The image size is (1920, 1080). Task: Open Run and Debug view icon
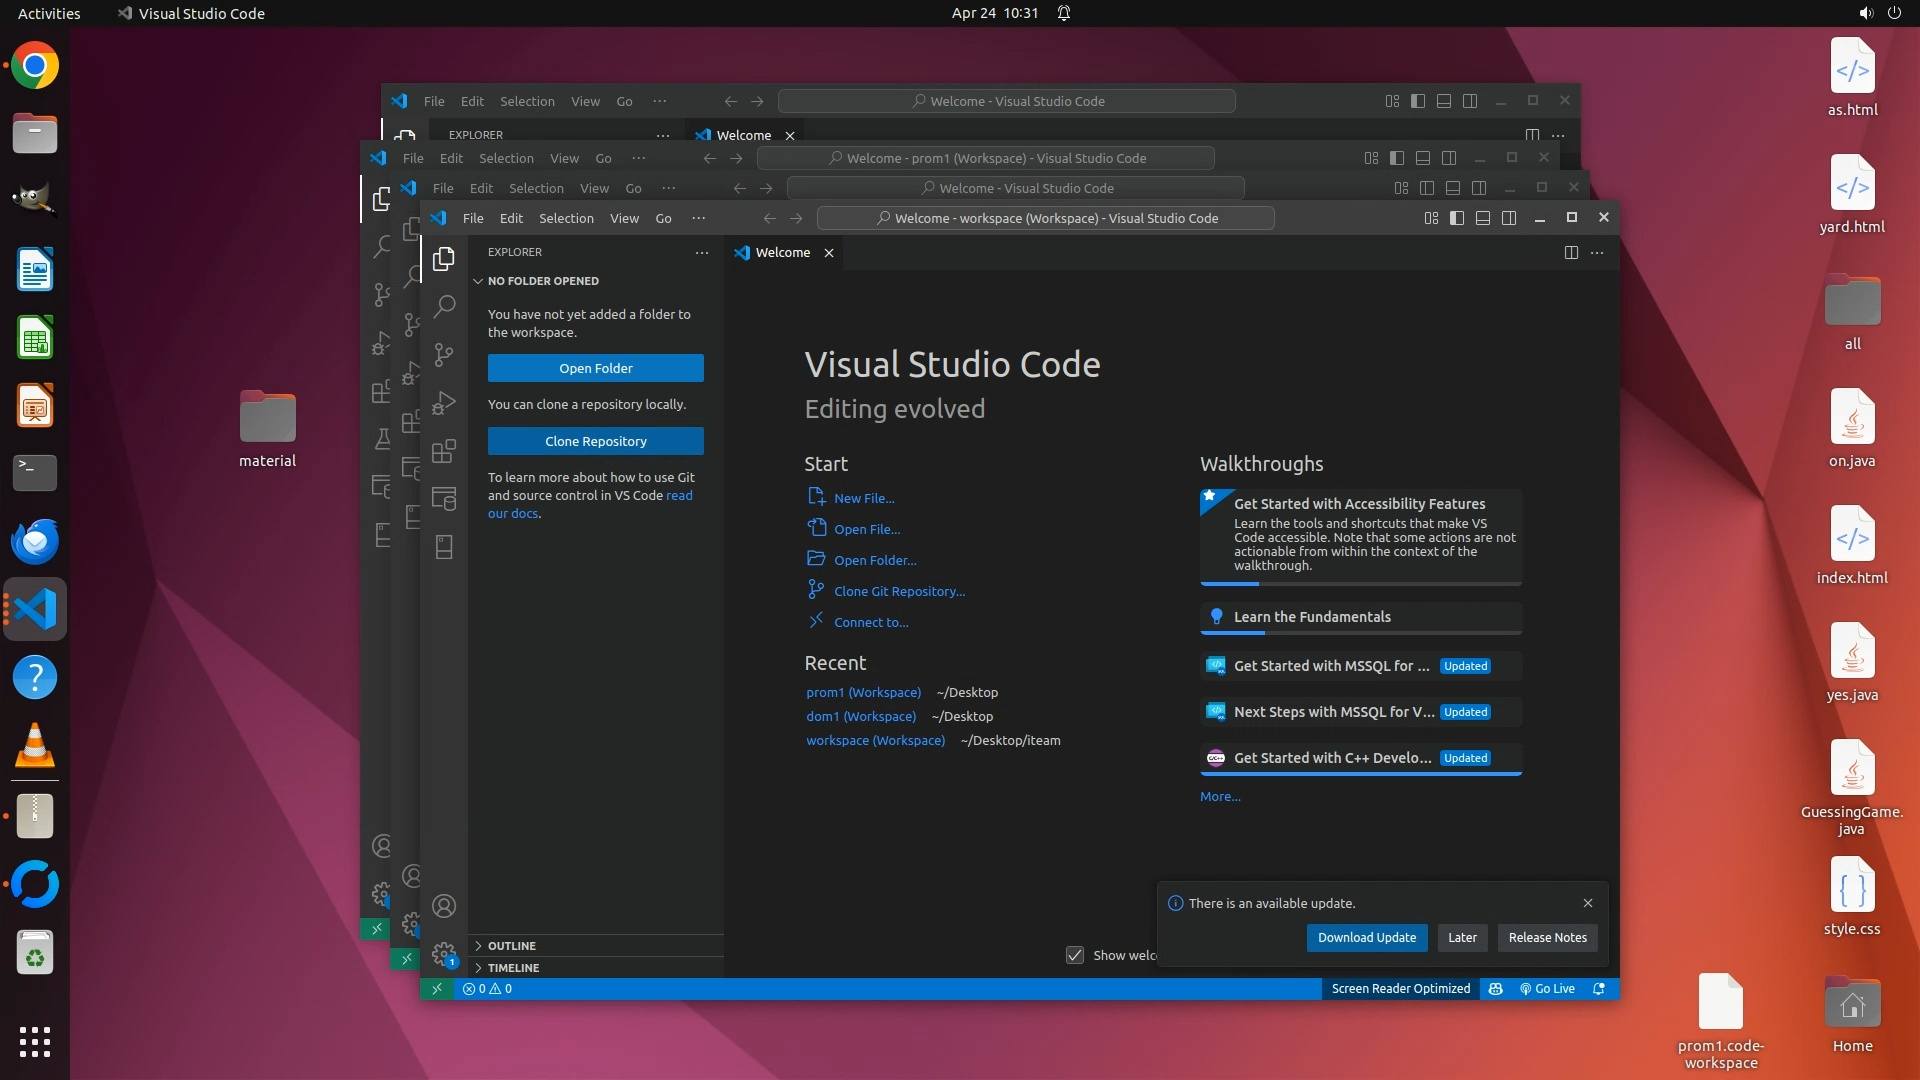tap(444, 403)
